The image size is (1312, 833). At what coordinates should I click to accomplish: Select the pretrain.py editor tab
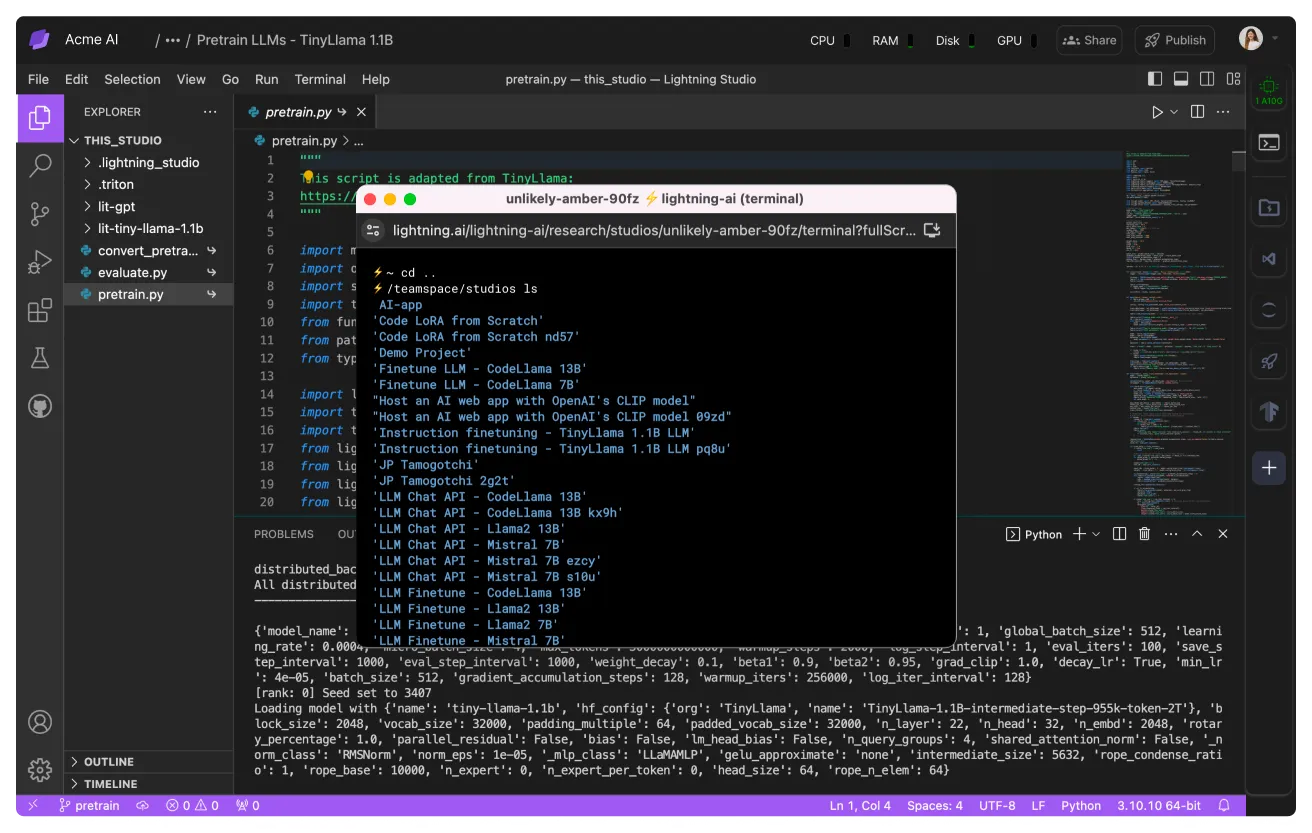coord(306,112)
